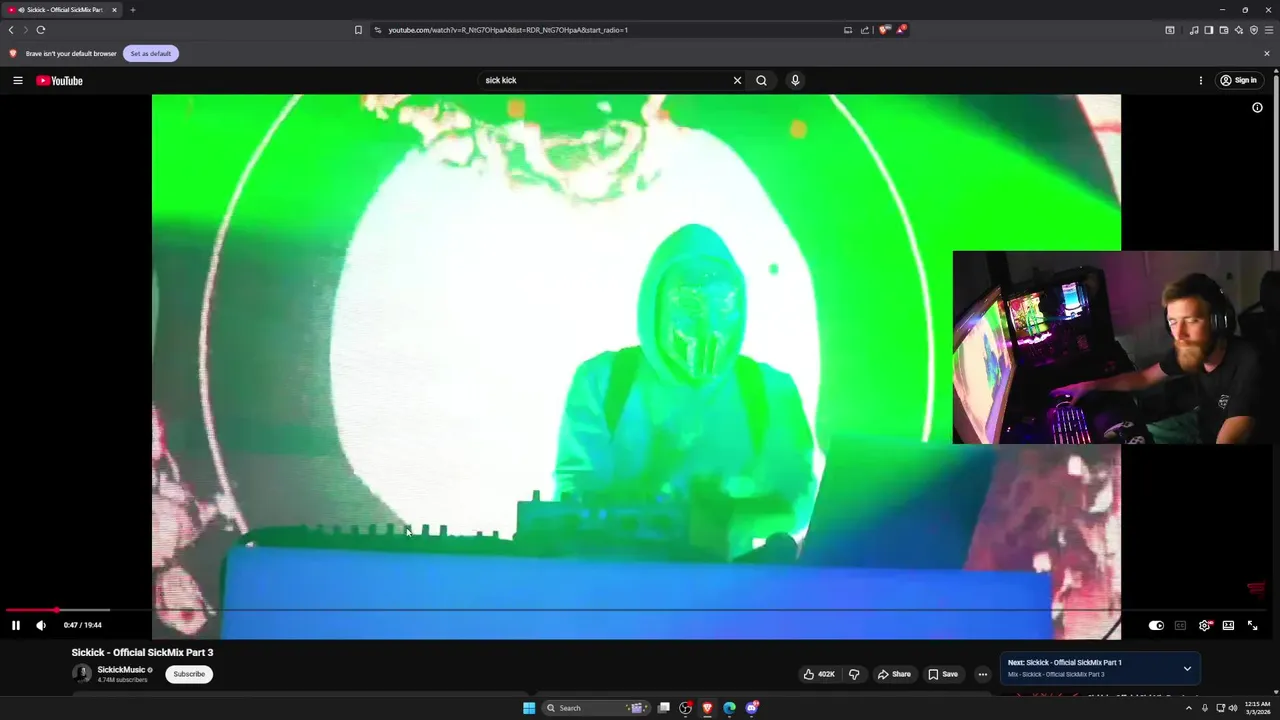Open the Brave VPN shield icon
Image resolution: width=1280 pixels, height=720 pixels.
(1254, 30)
